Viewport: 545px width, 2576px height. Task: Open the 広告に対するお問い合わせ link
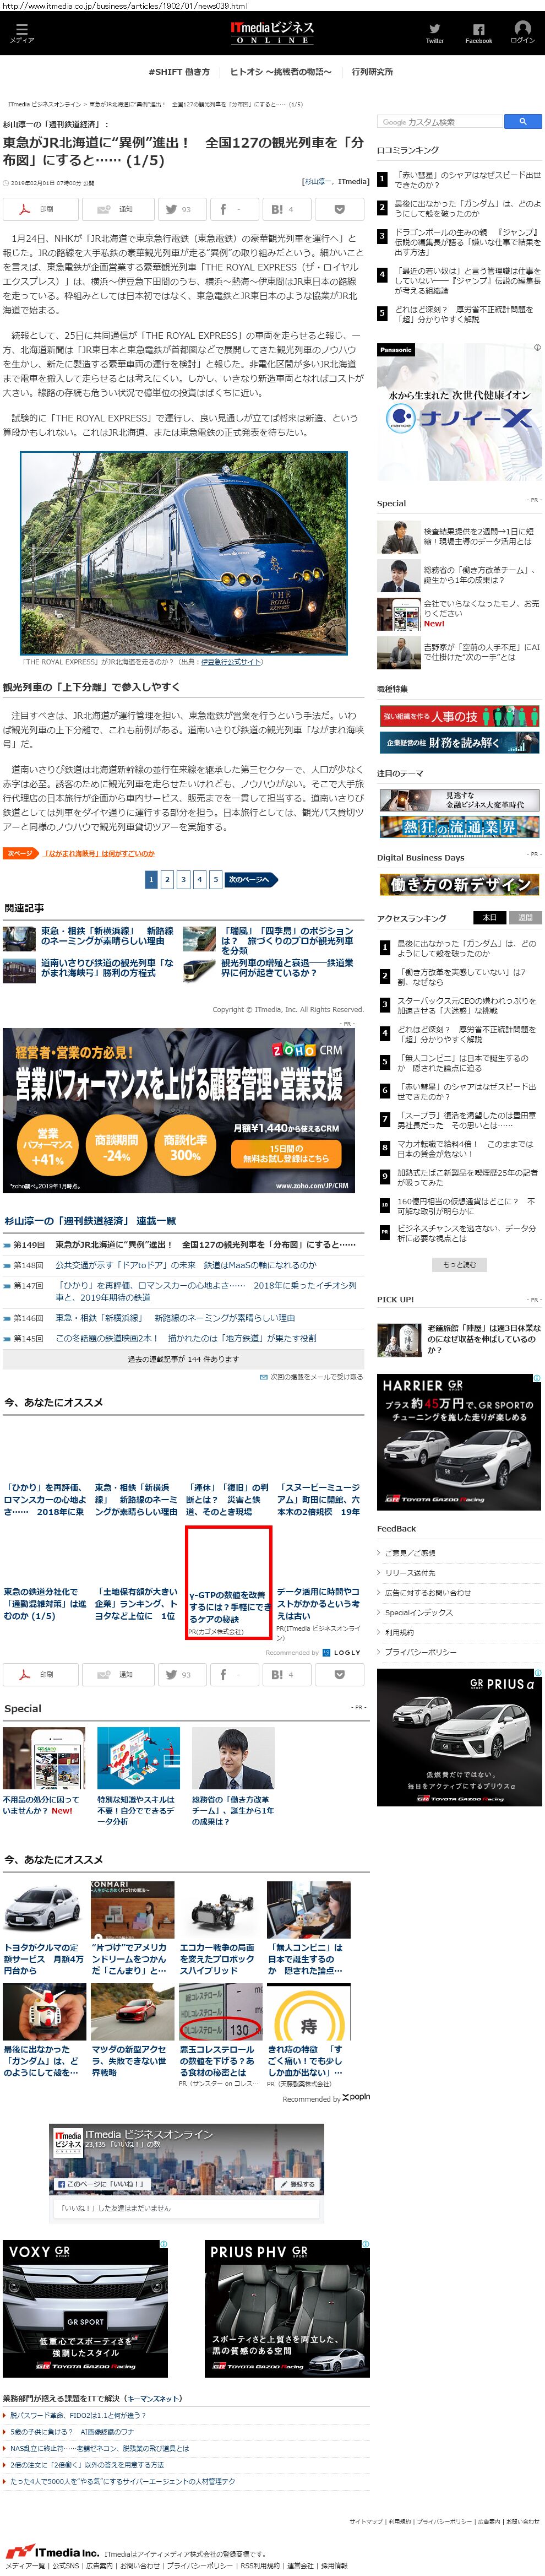(427, 1592)
